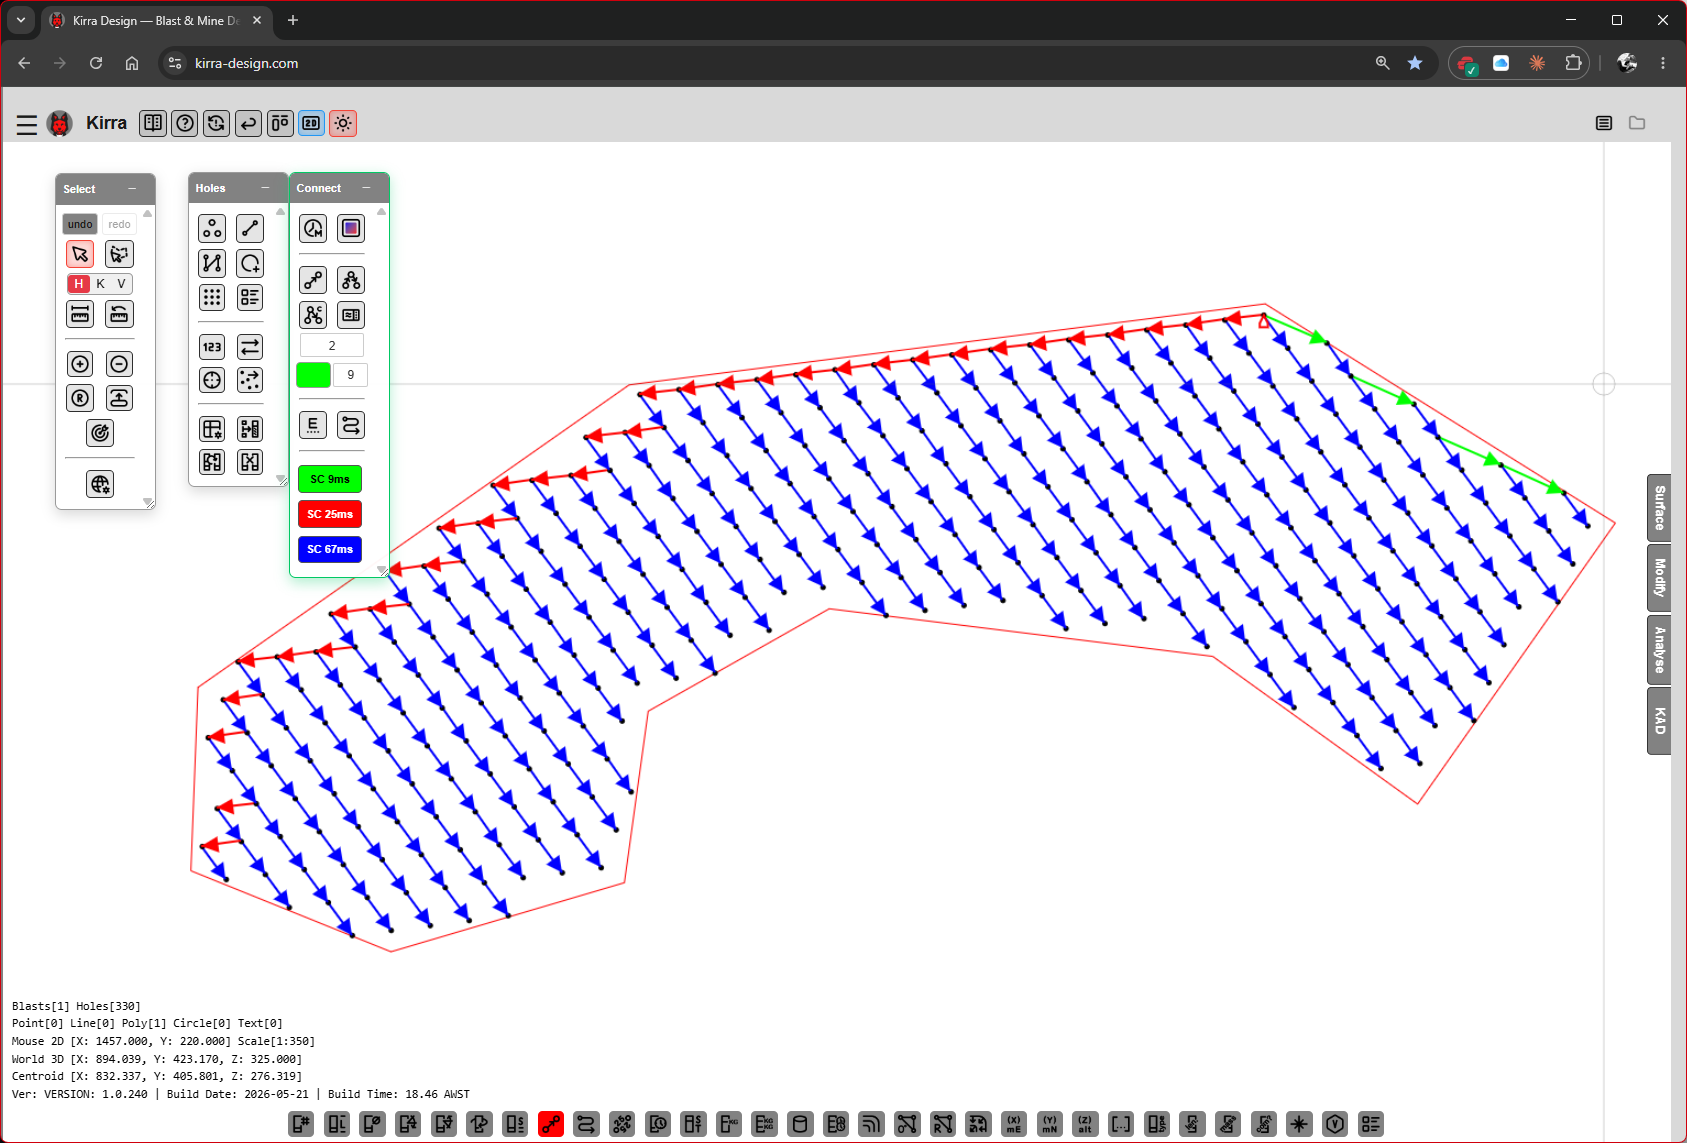The width and height of the screenshot is (1687, 1143).
Task: Choose the pointer selection tool
Action: (81, 254)
